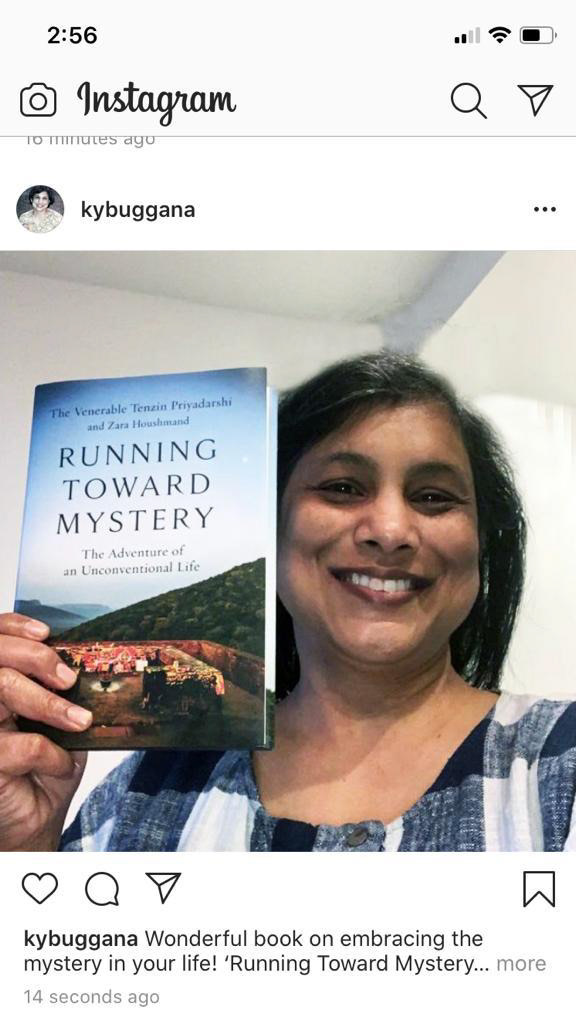Tap the kybuggana username in the caption
576x1024 pixels.
tap(80, 939)
